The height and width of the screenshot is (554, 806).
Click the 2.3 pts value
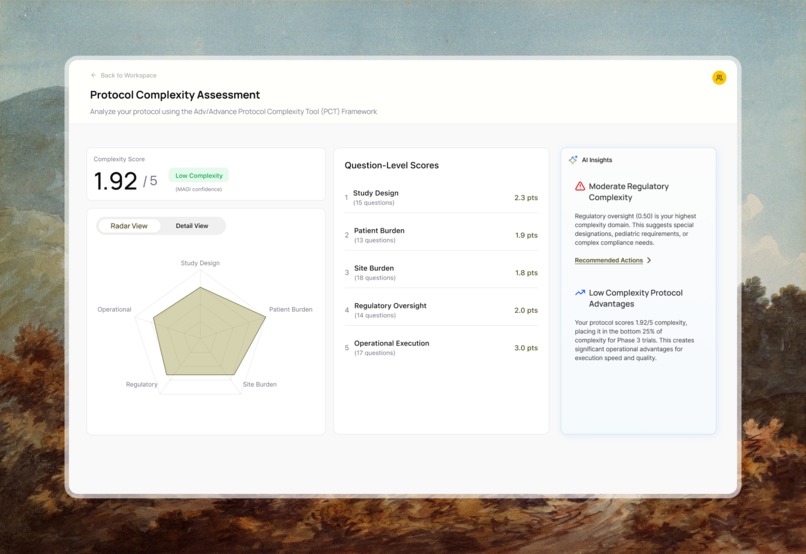(x=526, y=198)
